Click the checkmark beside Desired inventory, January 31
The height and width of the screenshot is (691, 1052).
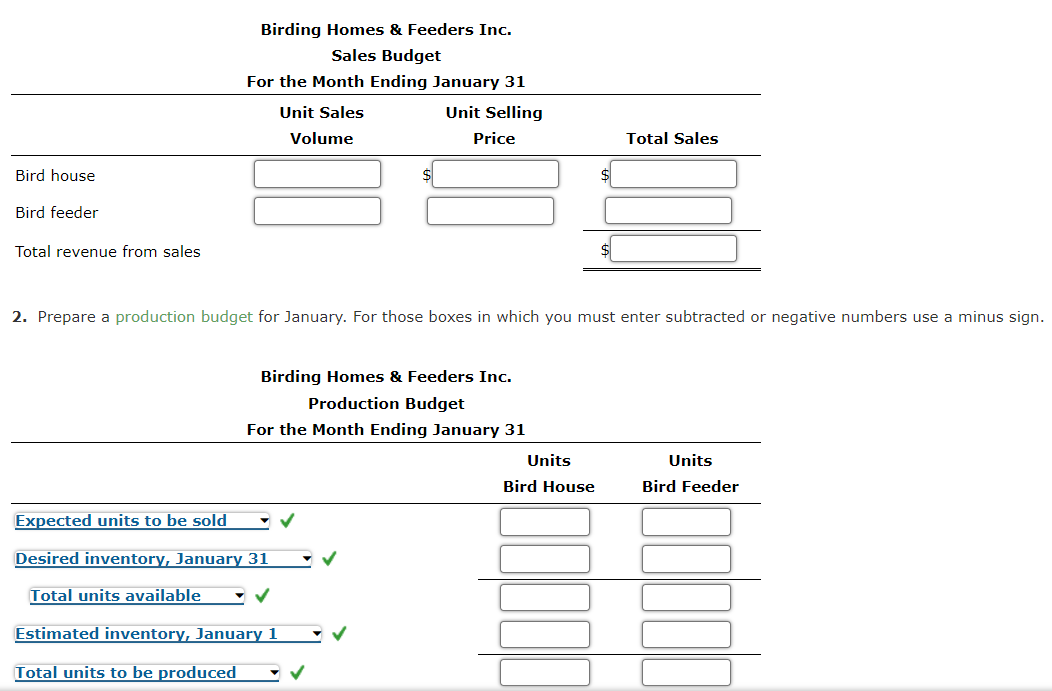[329, 558]
